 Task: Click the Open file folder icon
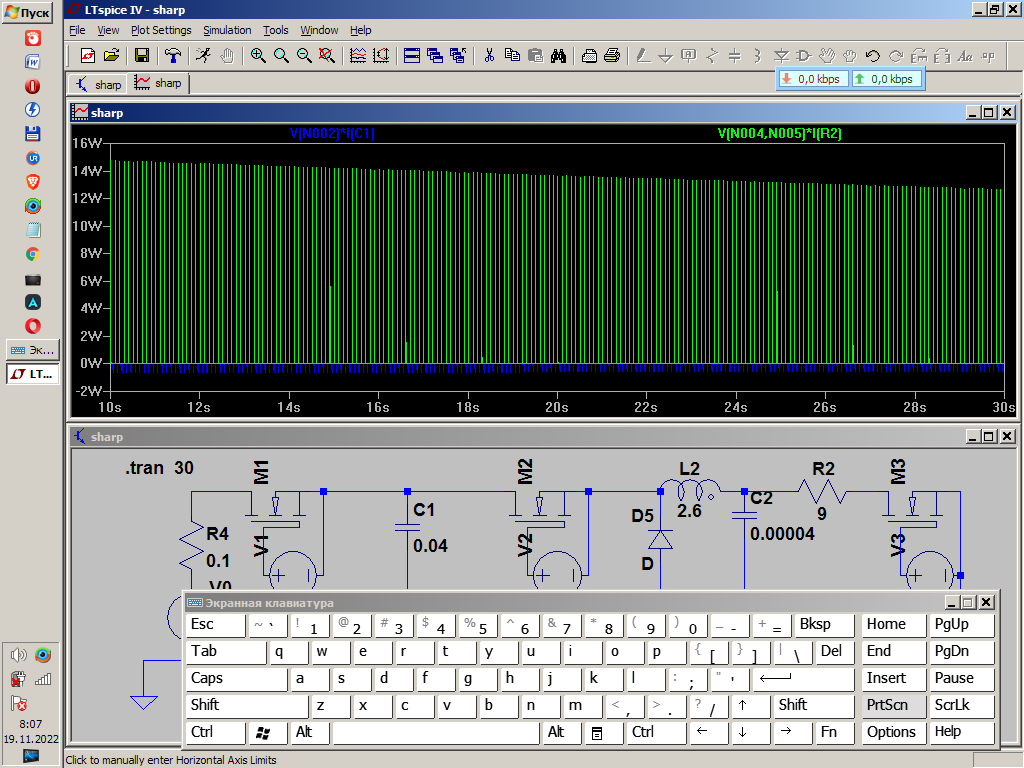tap(111, 55)
